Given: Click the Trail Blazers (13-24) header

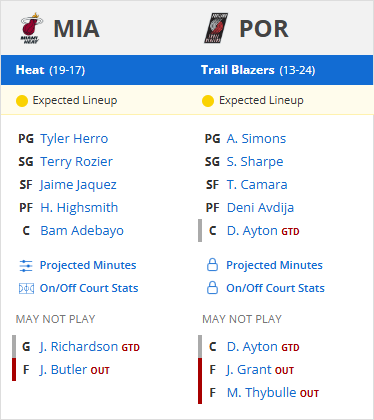Looking at the screenshot, I should pos(258,70).
